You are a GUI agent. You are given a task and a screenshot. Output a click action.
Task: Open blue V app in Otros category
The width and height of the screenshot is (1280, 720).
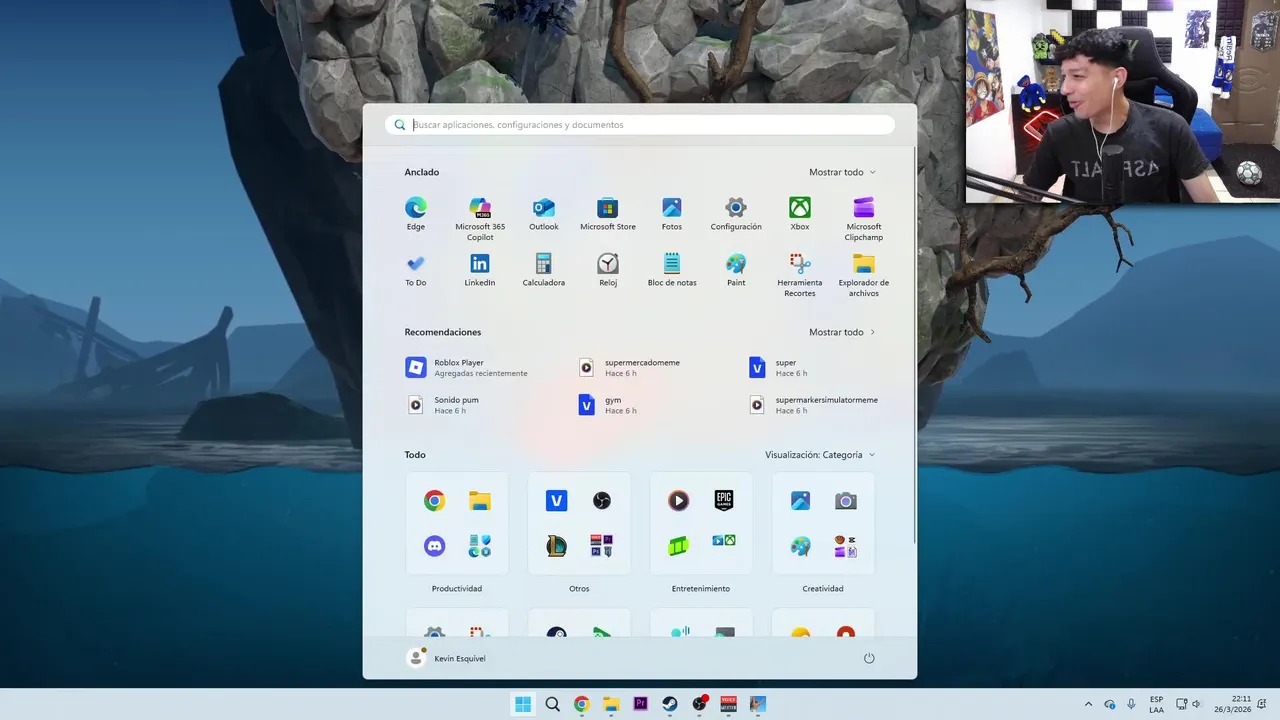click(556, 501)
